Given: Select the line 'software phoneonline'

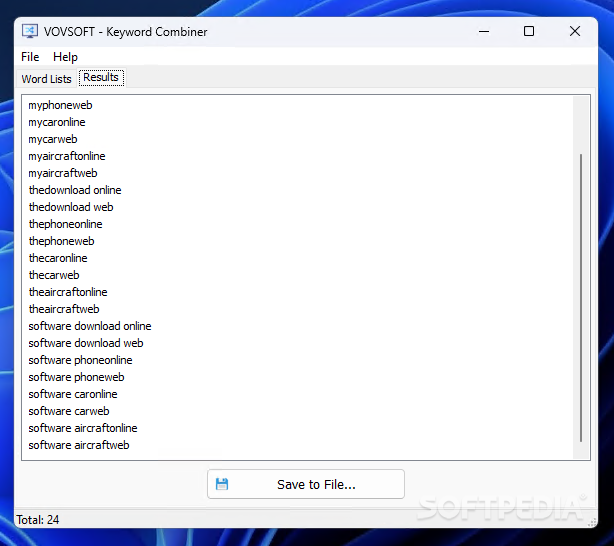Looking at the screenshot, I should 80,360.
